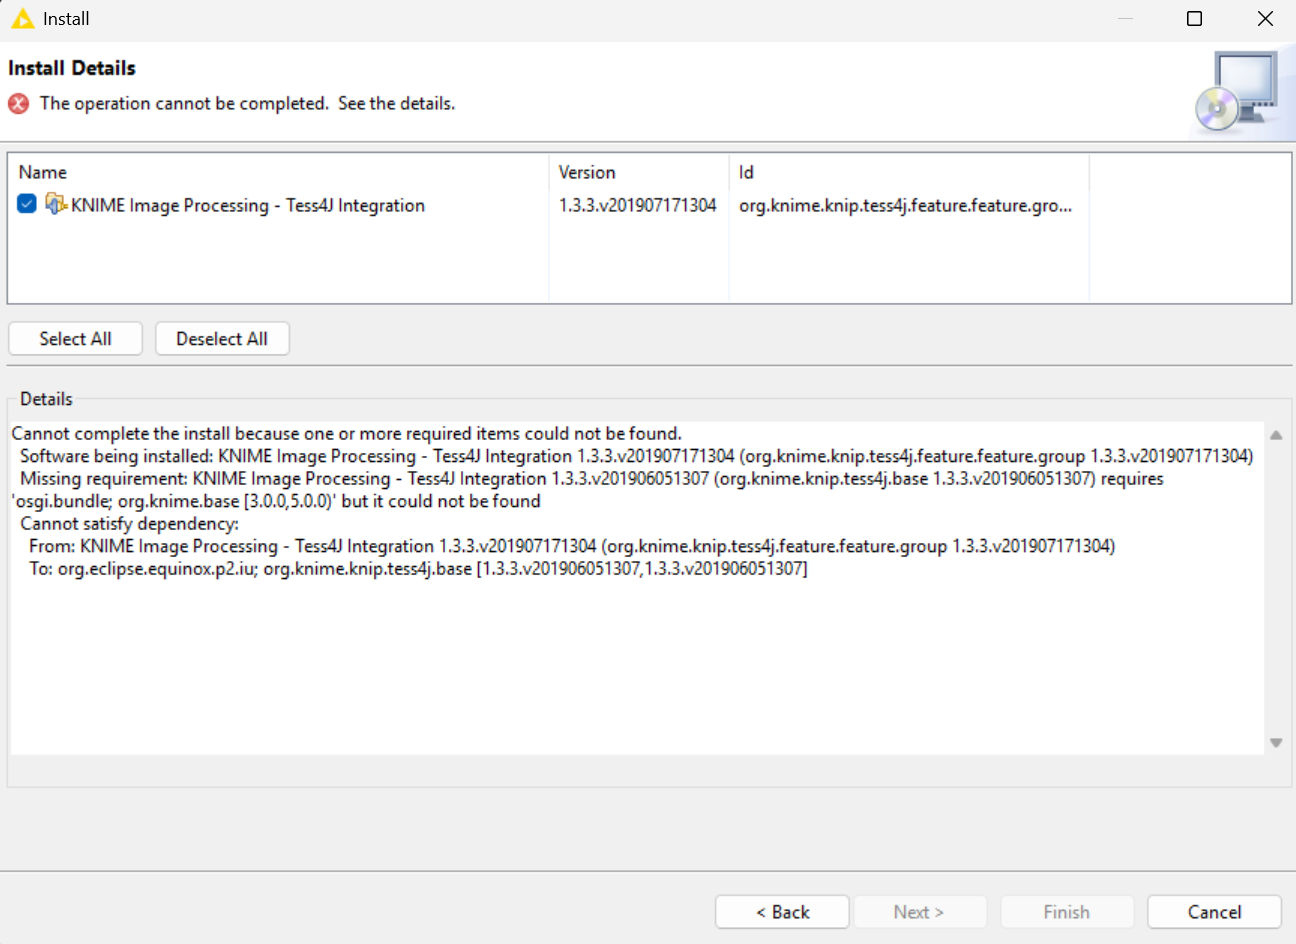This screenshot has width=1296, height=944.
Task: Click the Tess4J Integration feature icon
Action: tap(56, 204)
